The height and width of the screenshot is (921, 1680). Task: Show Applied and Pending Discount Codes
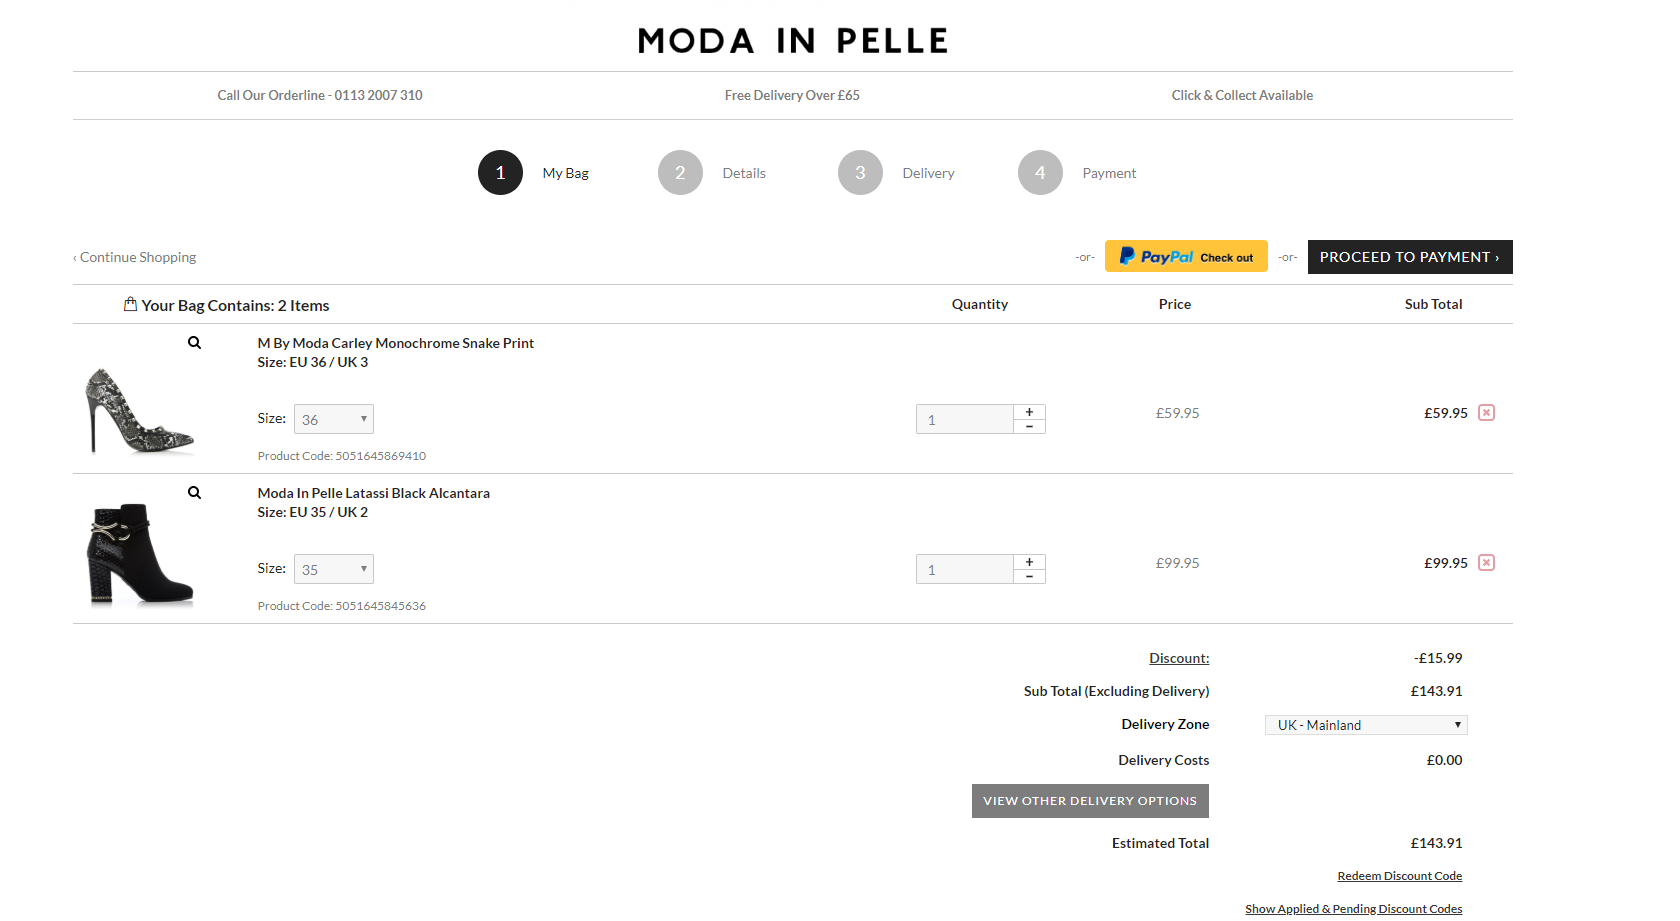click(1353, 908)
